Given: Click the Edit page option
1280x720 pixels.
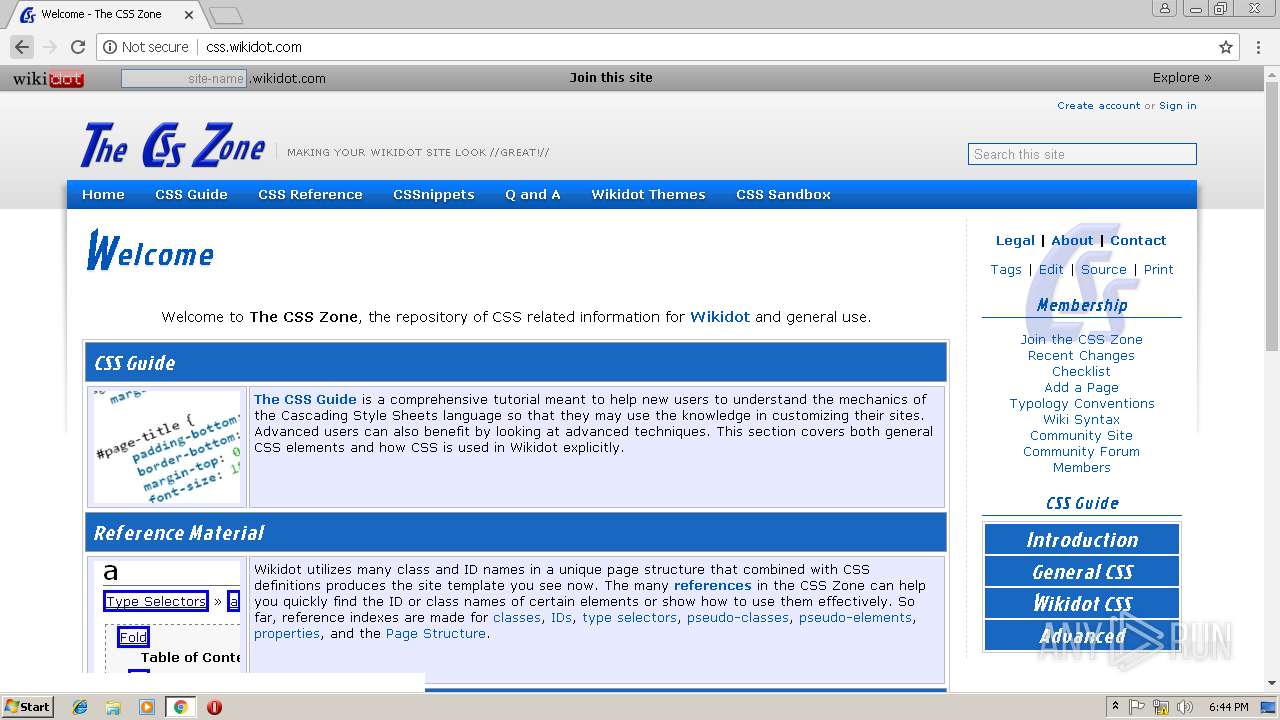Looking at the screenshot, I should click(1051, 269).
